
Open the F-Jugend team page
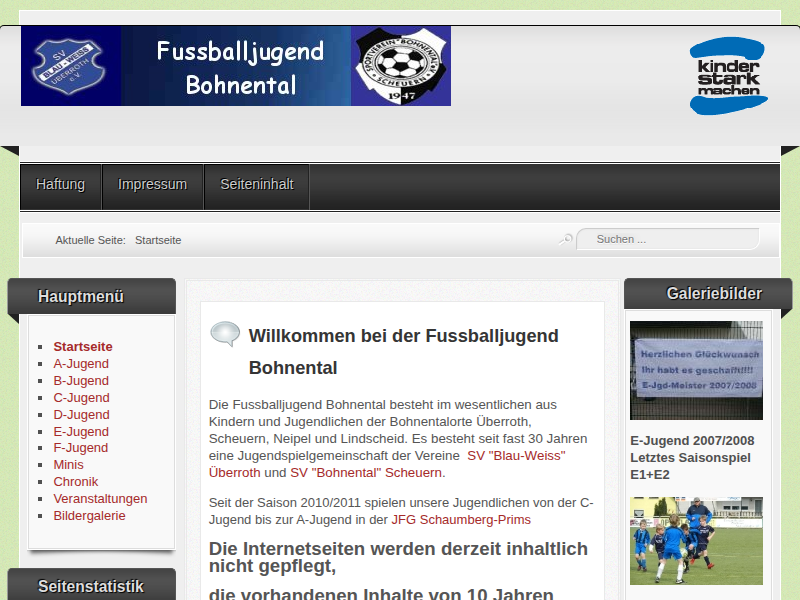(81, 448)
